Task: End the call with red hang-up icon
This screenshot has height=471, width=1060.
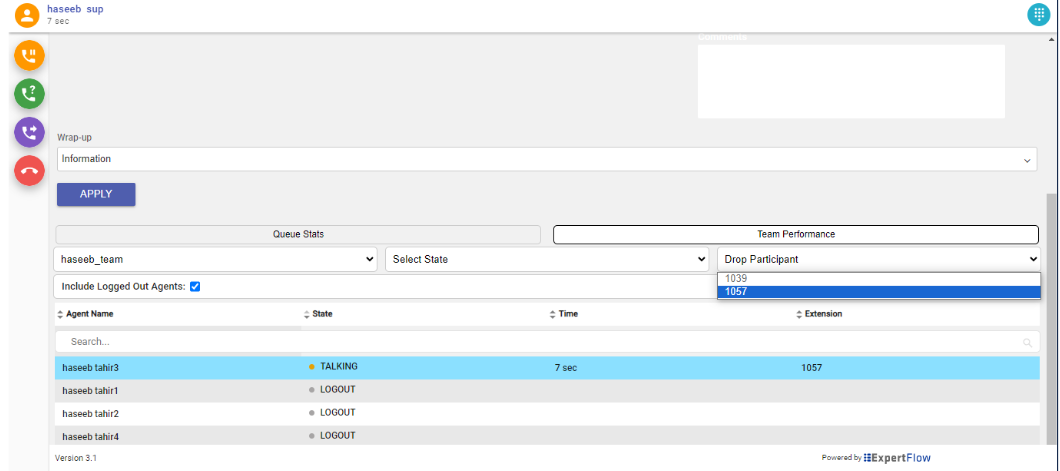Action: click(x=29, y=170)
